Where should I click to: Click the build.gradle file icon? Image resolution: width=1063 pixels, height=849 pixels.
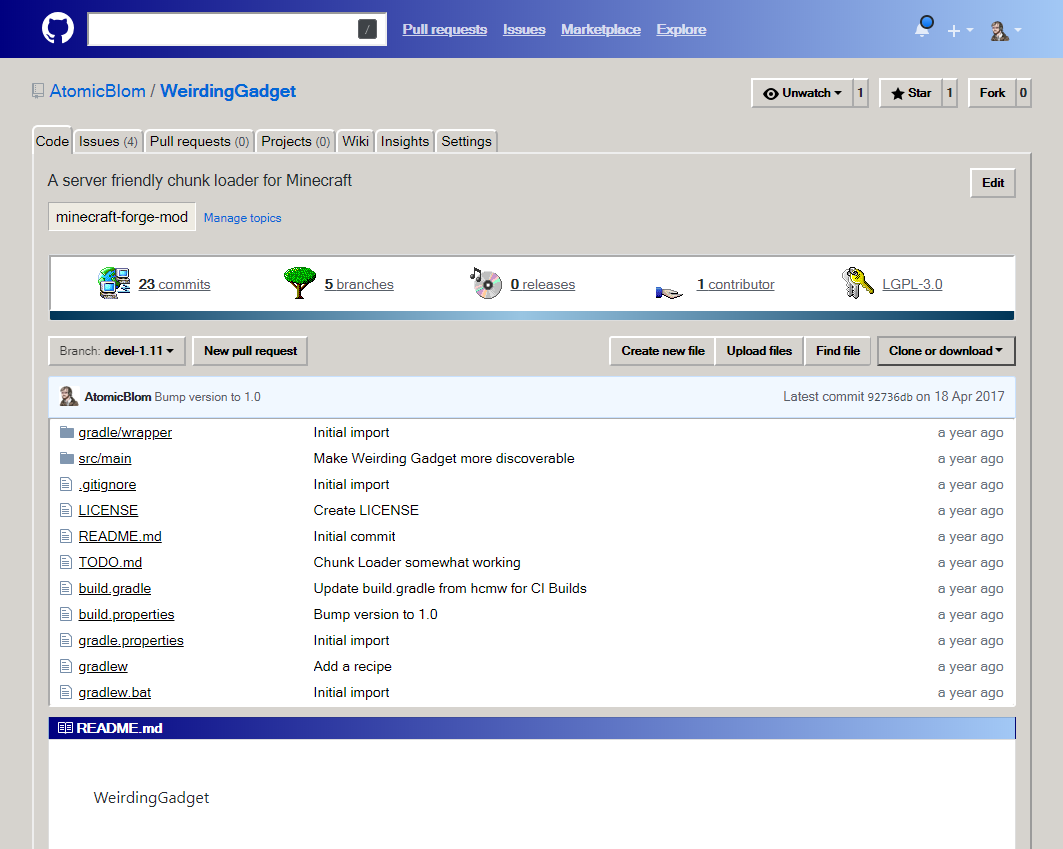[66, 588]
